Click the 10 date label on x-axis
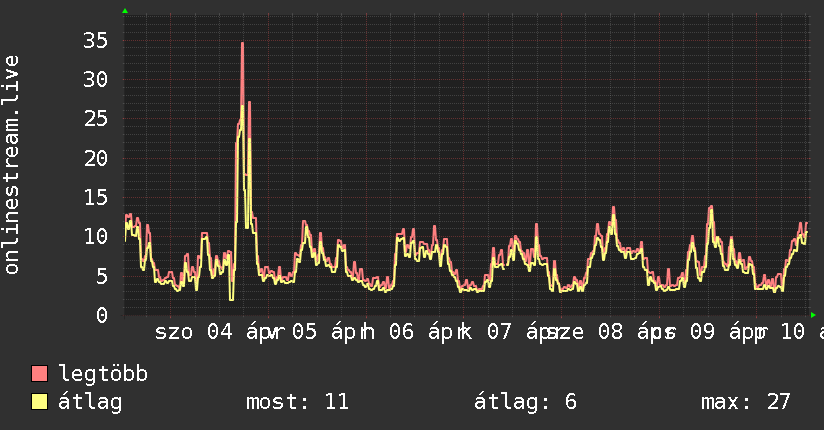Screen dimensions: 824x430 (x=792, y=332)
